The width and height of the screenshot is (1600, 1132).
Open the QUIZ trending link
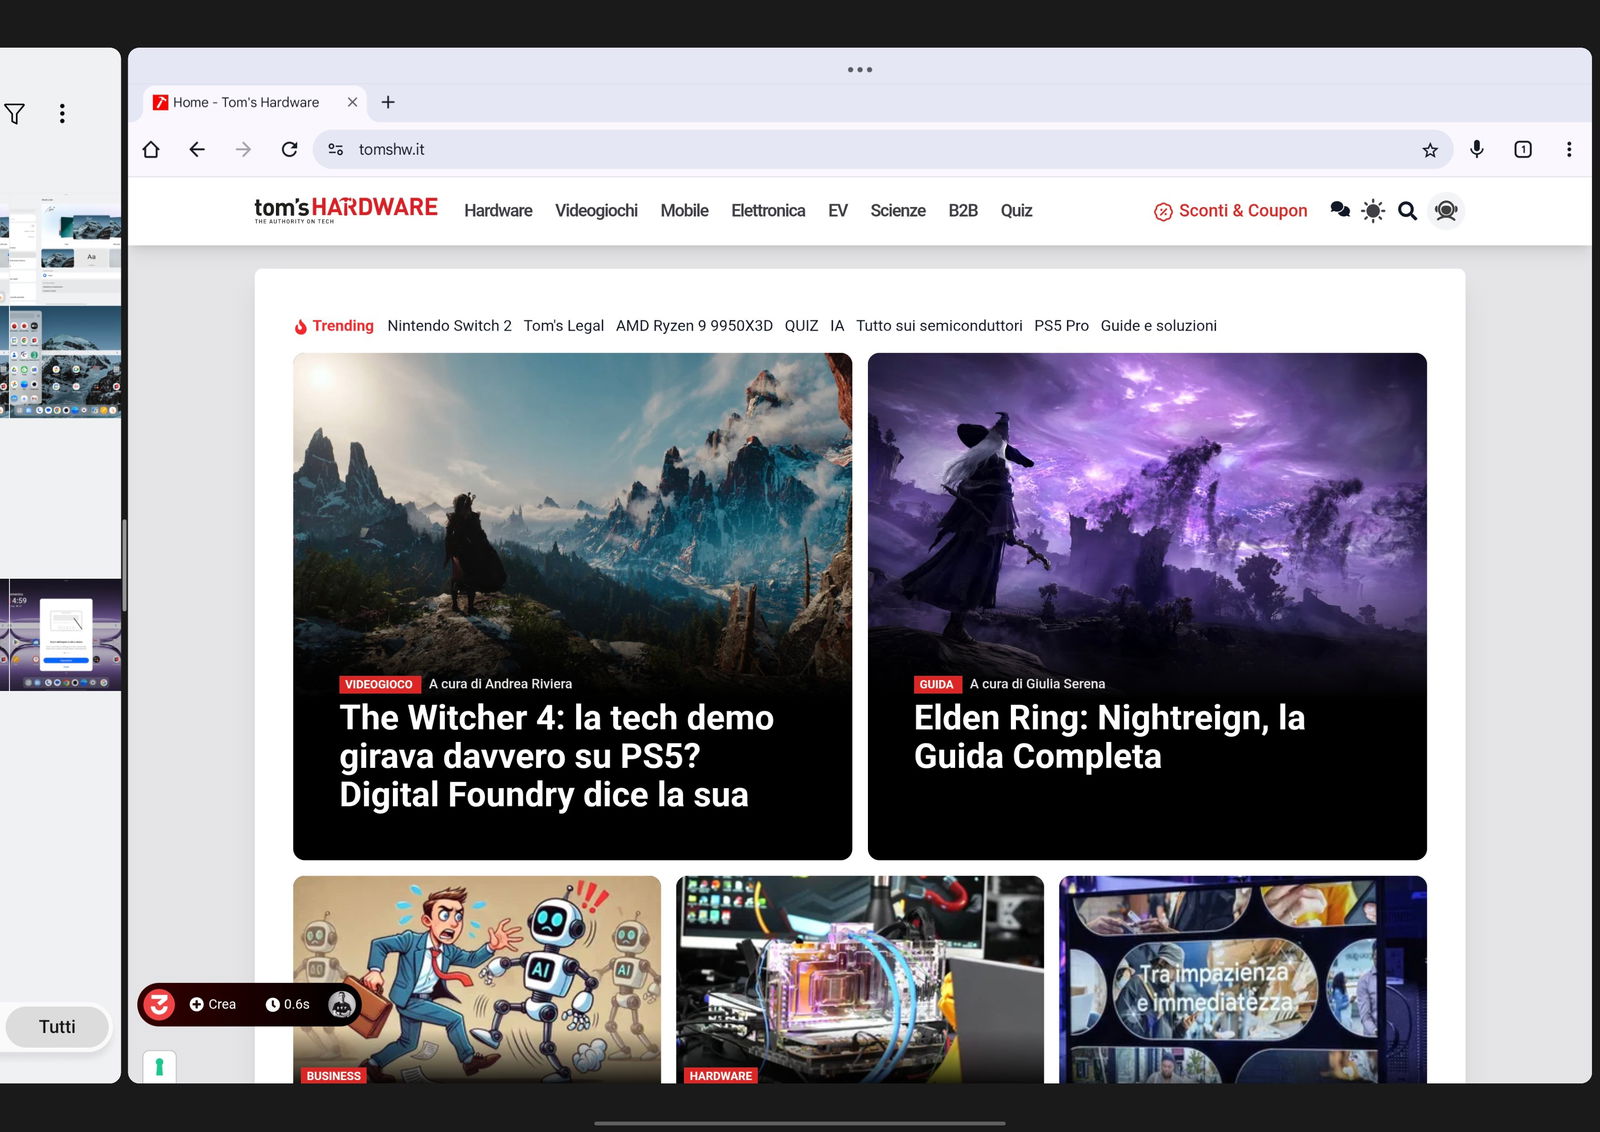coord(801,326)
